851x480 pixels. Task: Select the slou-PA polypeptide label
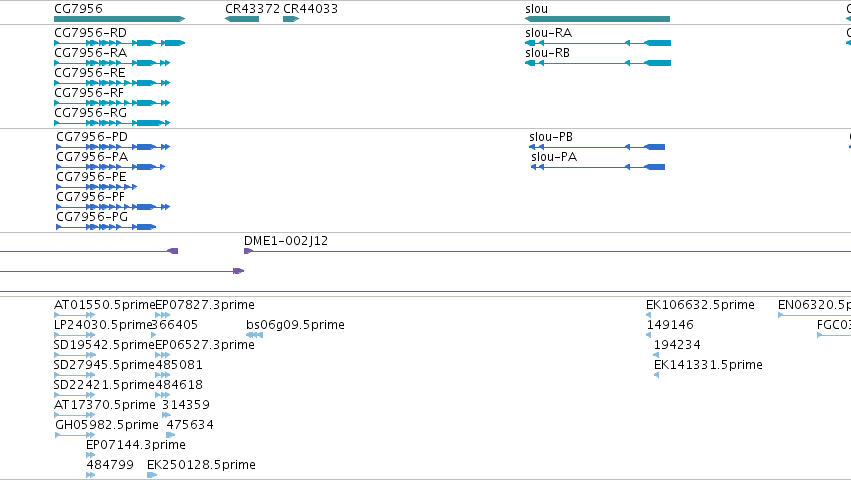[x=554, y=157]
